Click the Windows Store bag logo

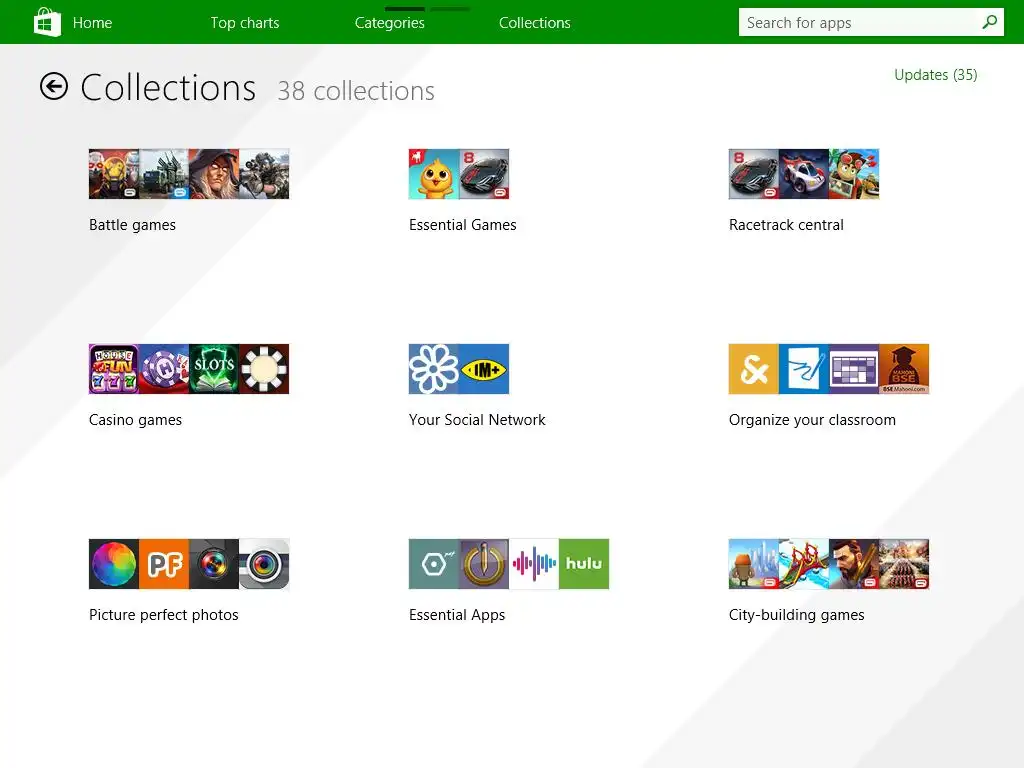[x=47, y=22]
